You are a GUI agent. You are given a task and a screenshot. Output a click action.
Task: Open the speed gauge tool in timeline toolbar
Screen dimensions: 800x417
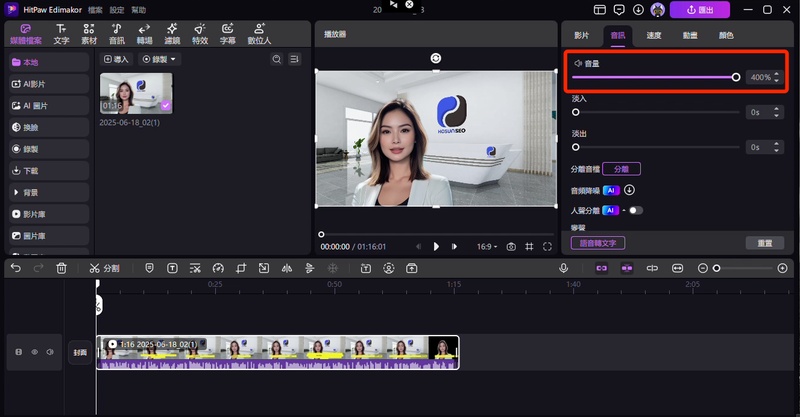click(218, 268)
